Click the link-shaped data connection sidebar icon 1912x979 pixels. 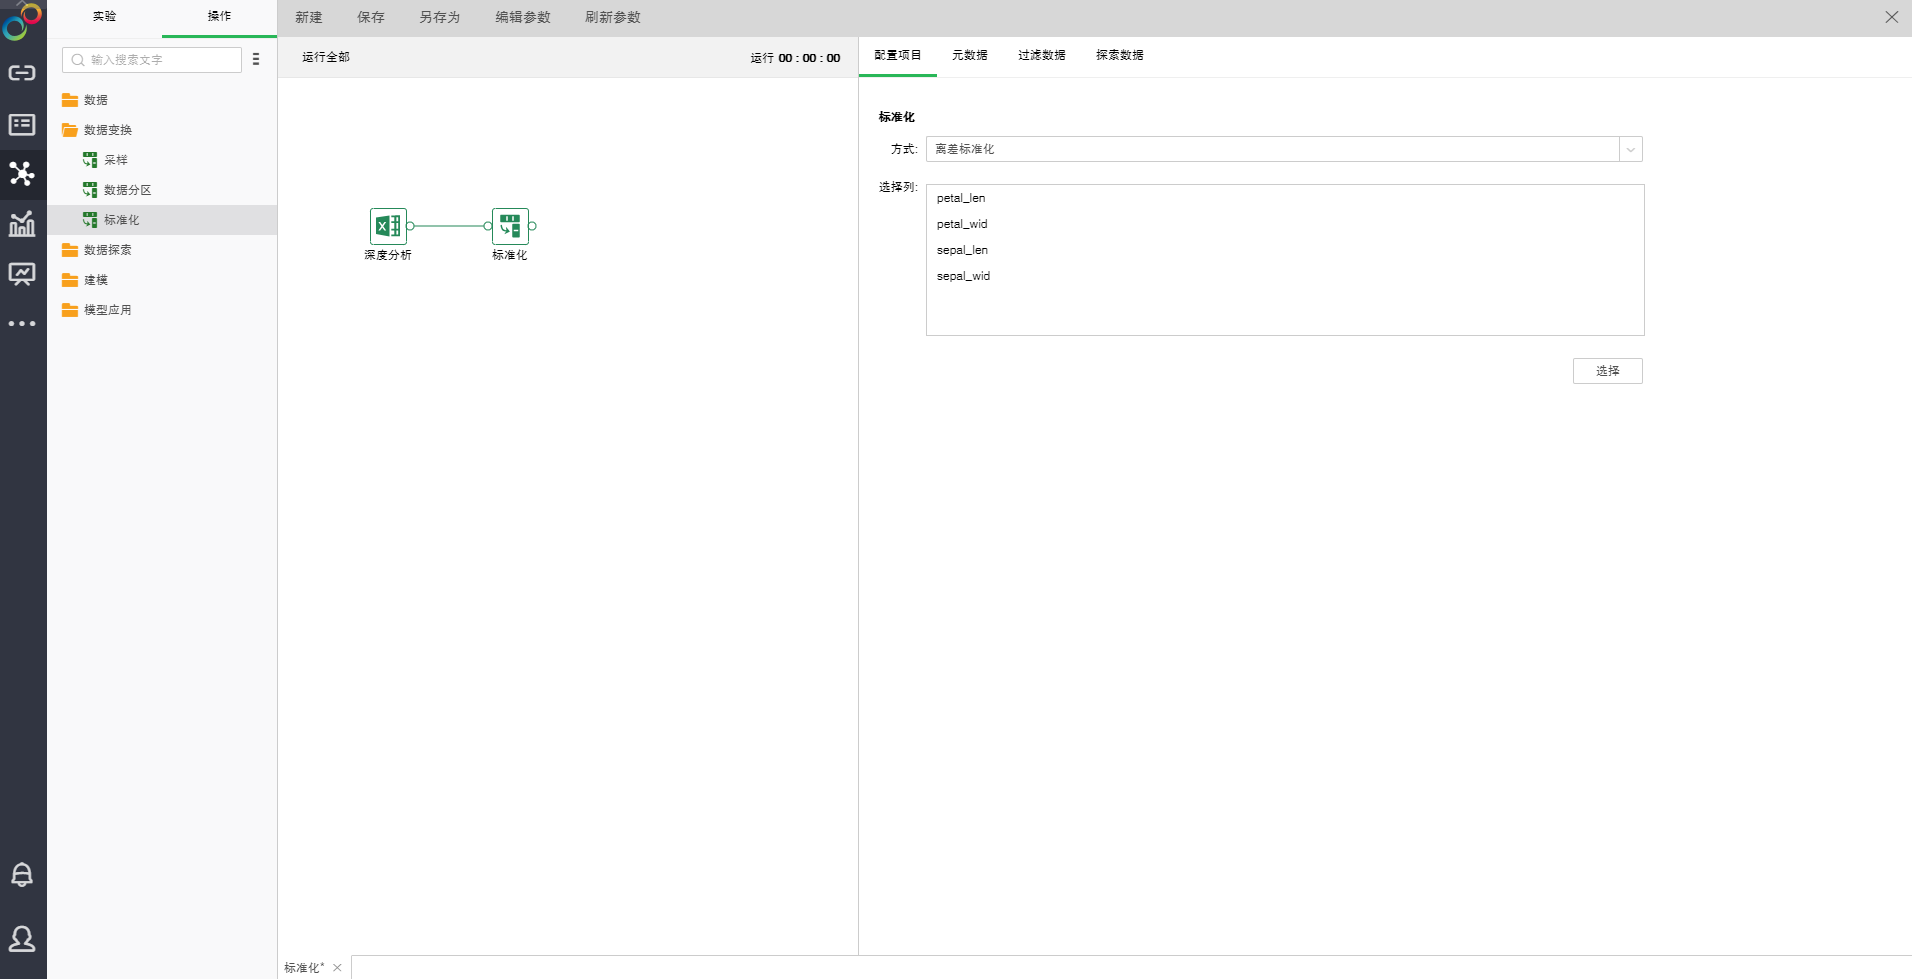[22, 73]
